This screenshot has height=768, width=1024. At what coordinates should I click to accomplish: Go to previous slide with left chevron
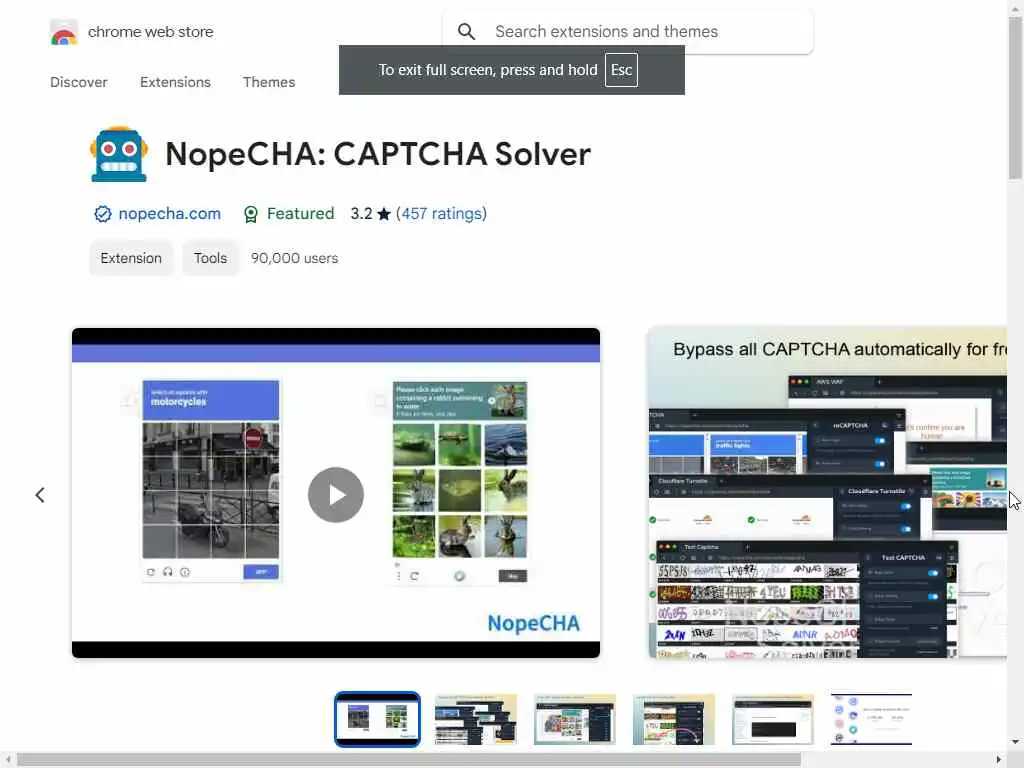point(40,495)
